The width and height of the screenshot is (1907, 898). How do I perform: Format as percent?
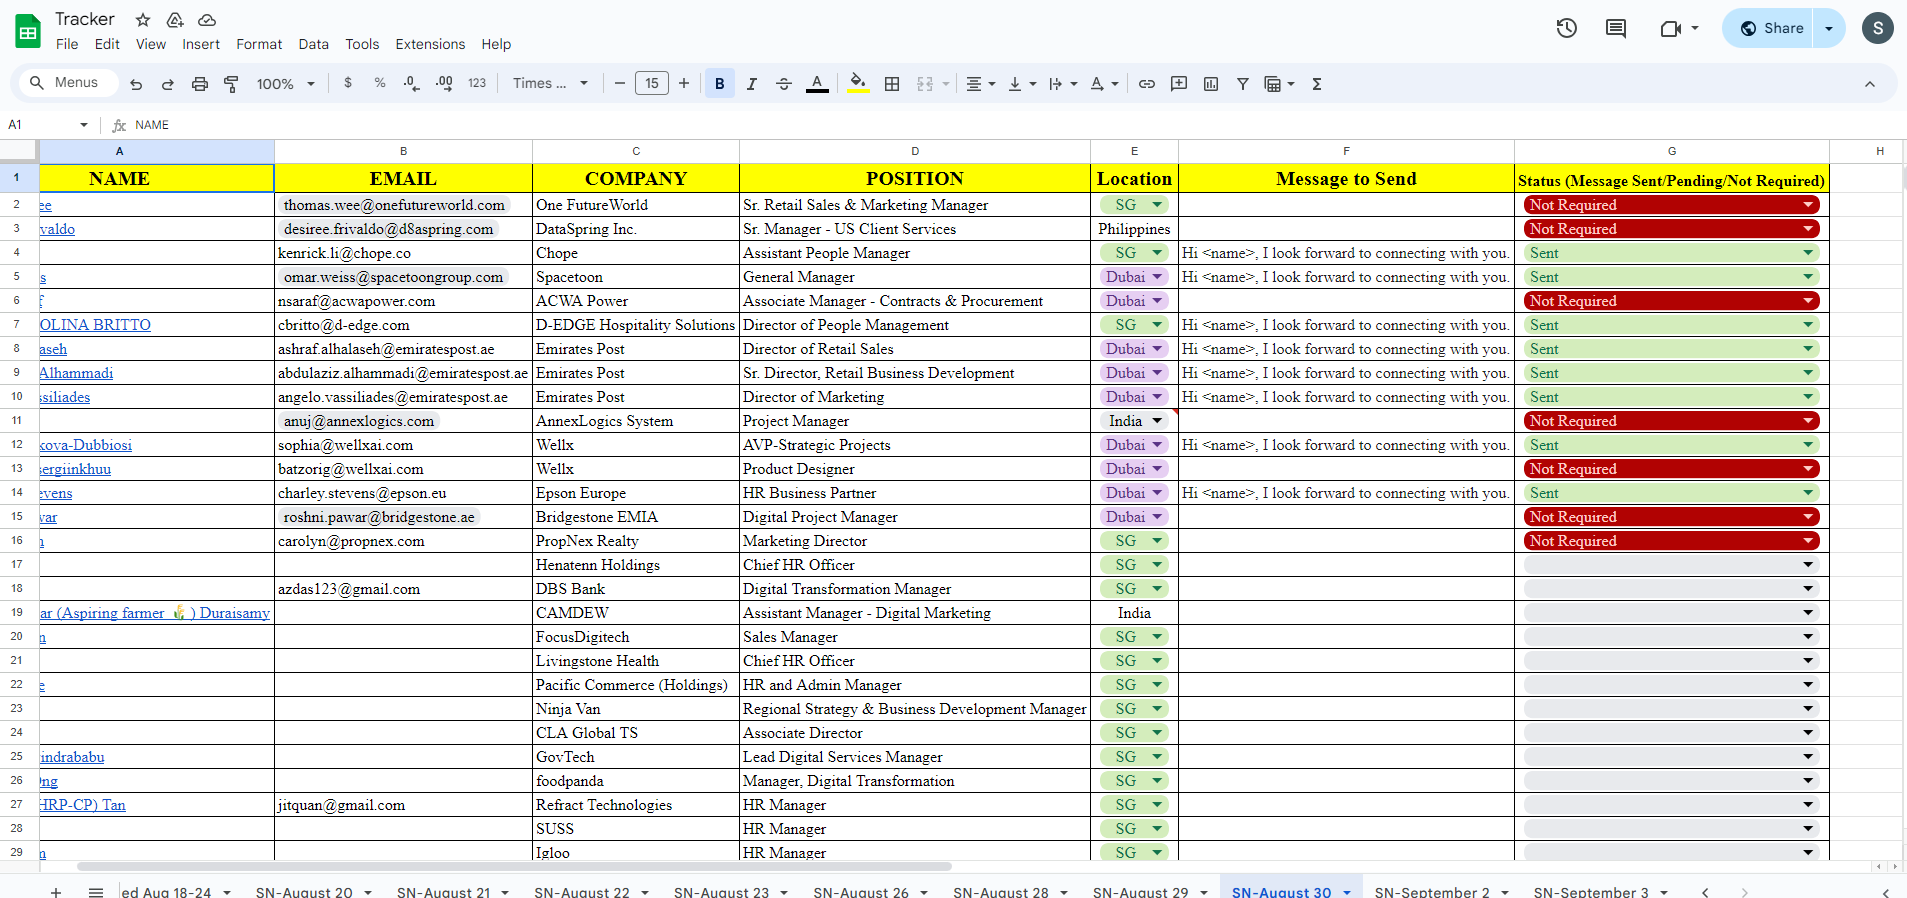click(380, 83)
